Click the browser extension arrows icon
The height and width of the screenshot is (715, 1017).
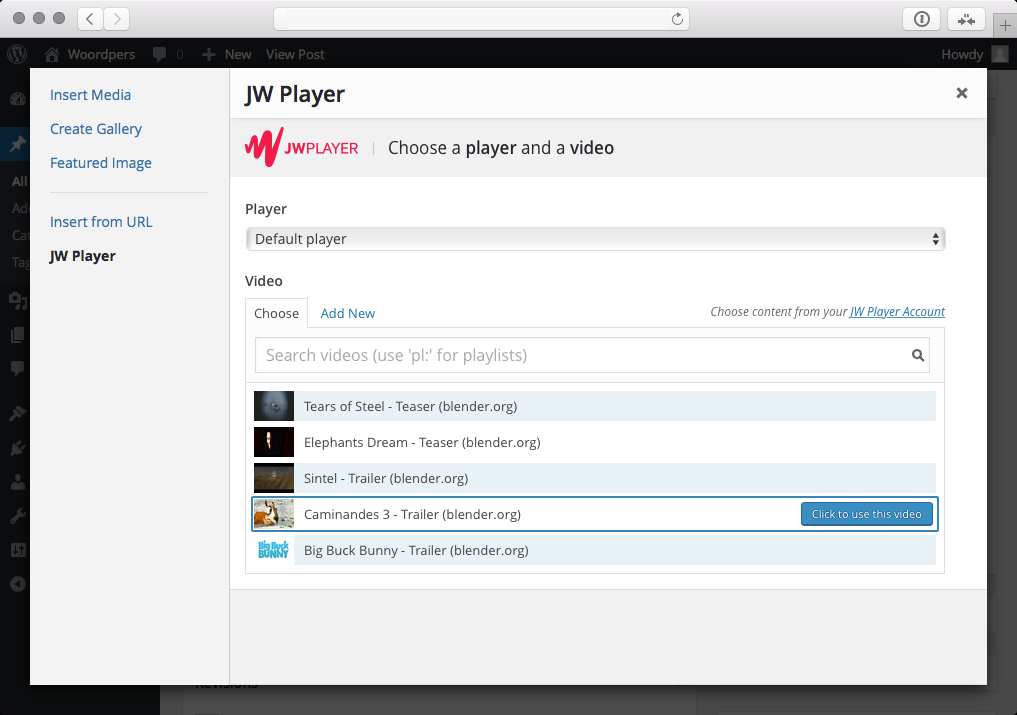[966, 19]
